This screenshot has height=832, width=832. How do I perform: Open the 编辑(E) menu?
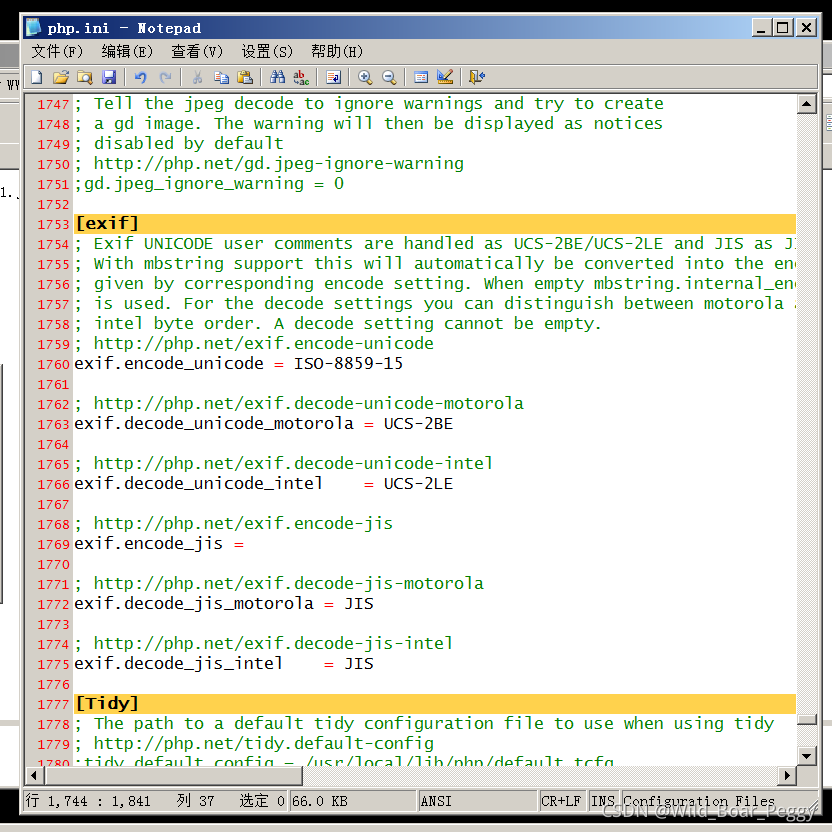pyautogui.click(x=127, y=51)
